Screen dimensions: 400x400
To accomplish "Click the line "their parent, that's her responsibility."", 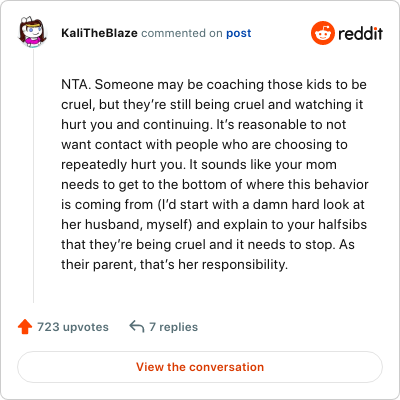I will tap(174, 265).
